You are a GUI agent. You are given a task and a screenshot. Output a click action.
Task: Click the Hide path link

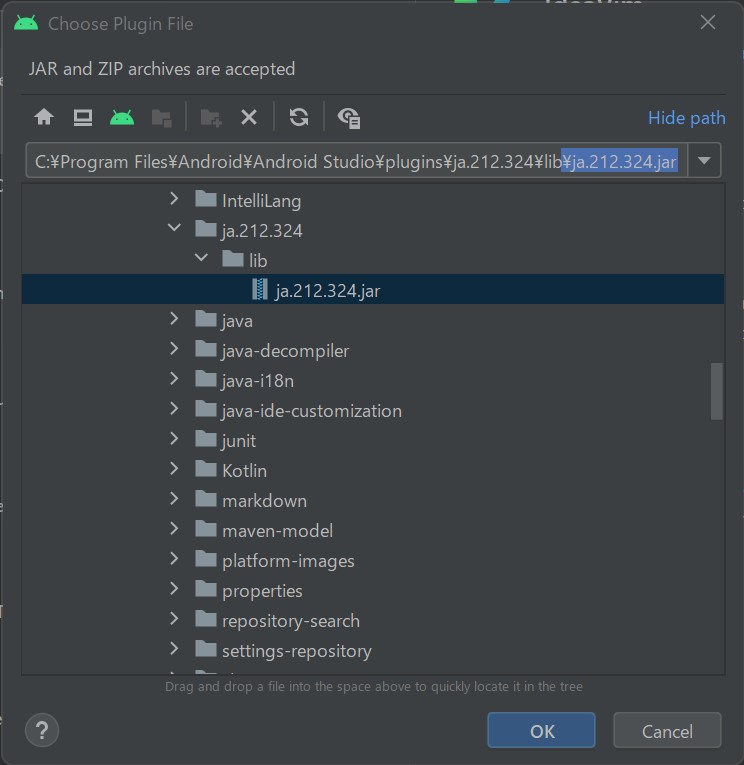[x=686, y=118]
